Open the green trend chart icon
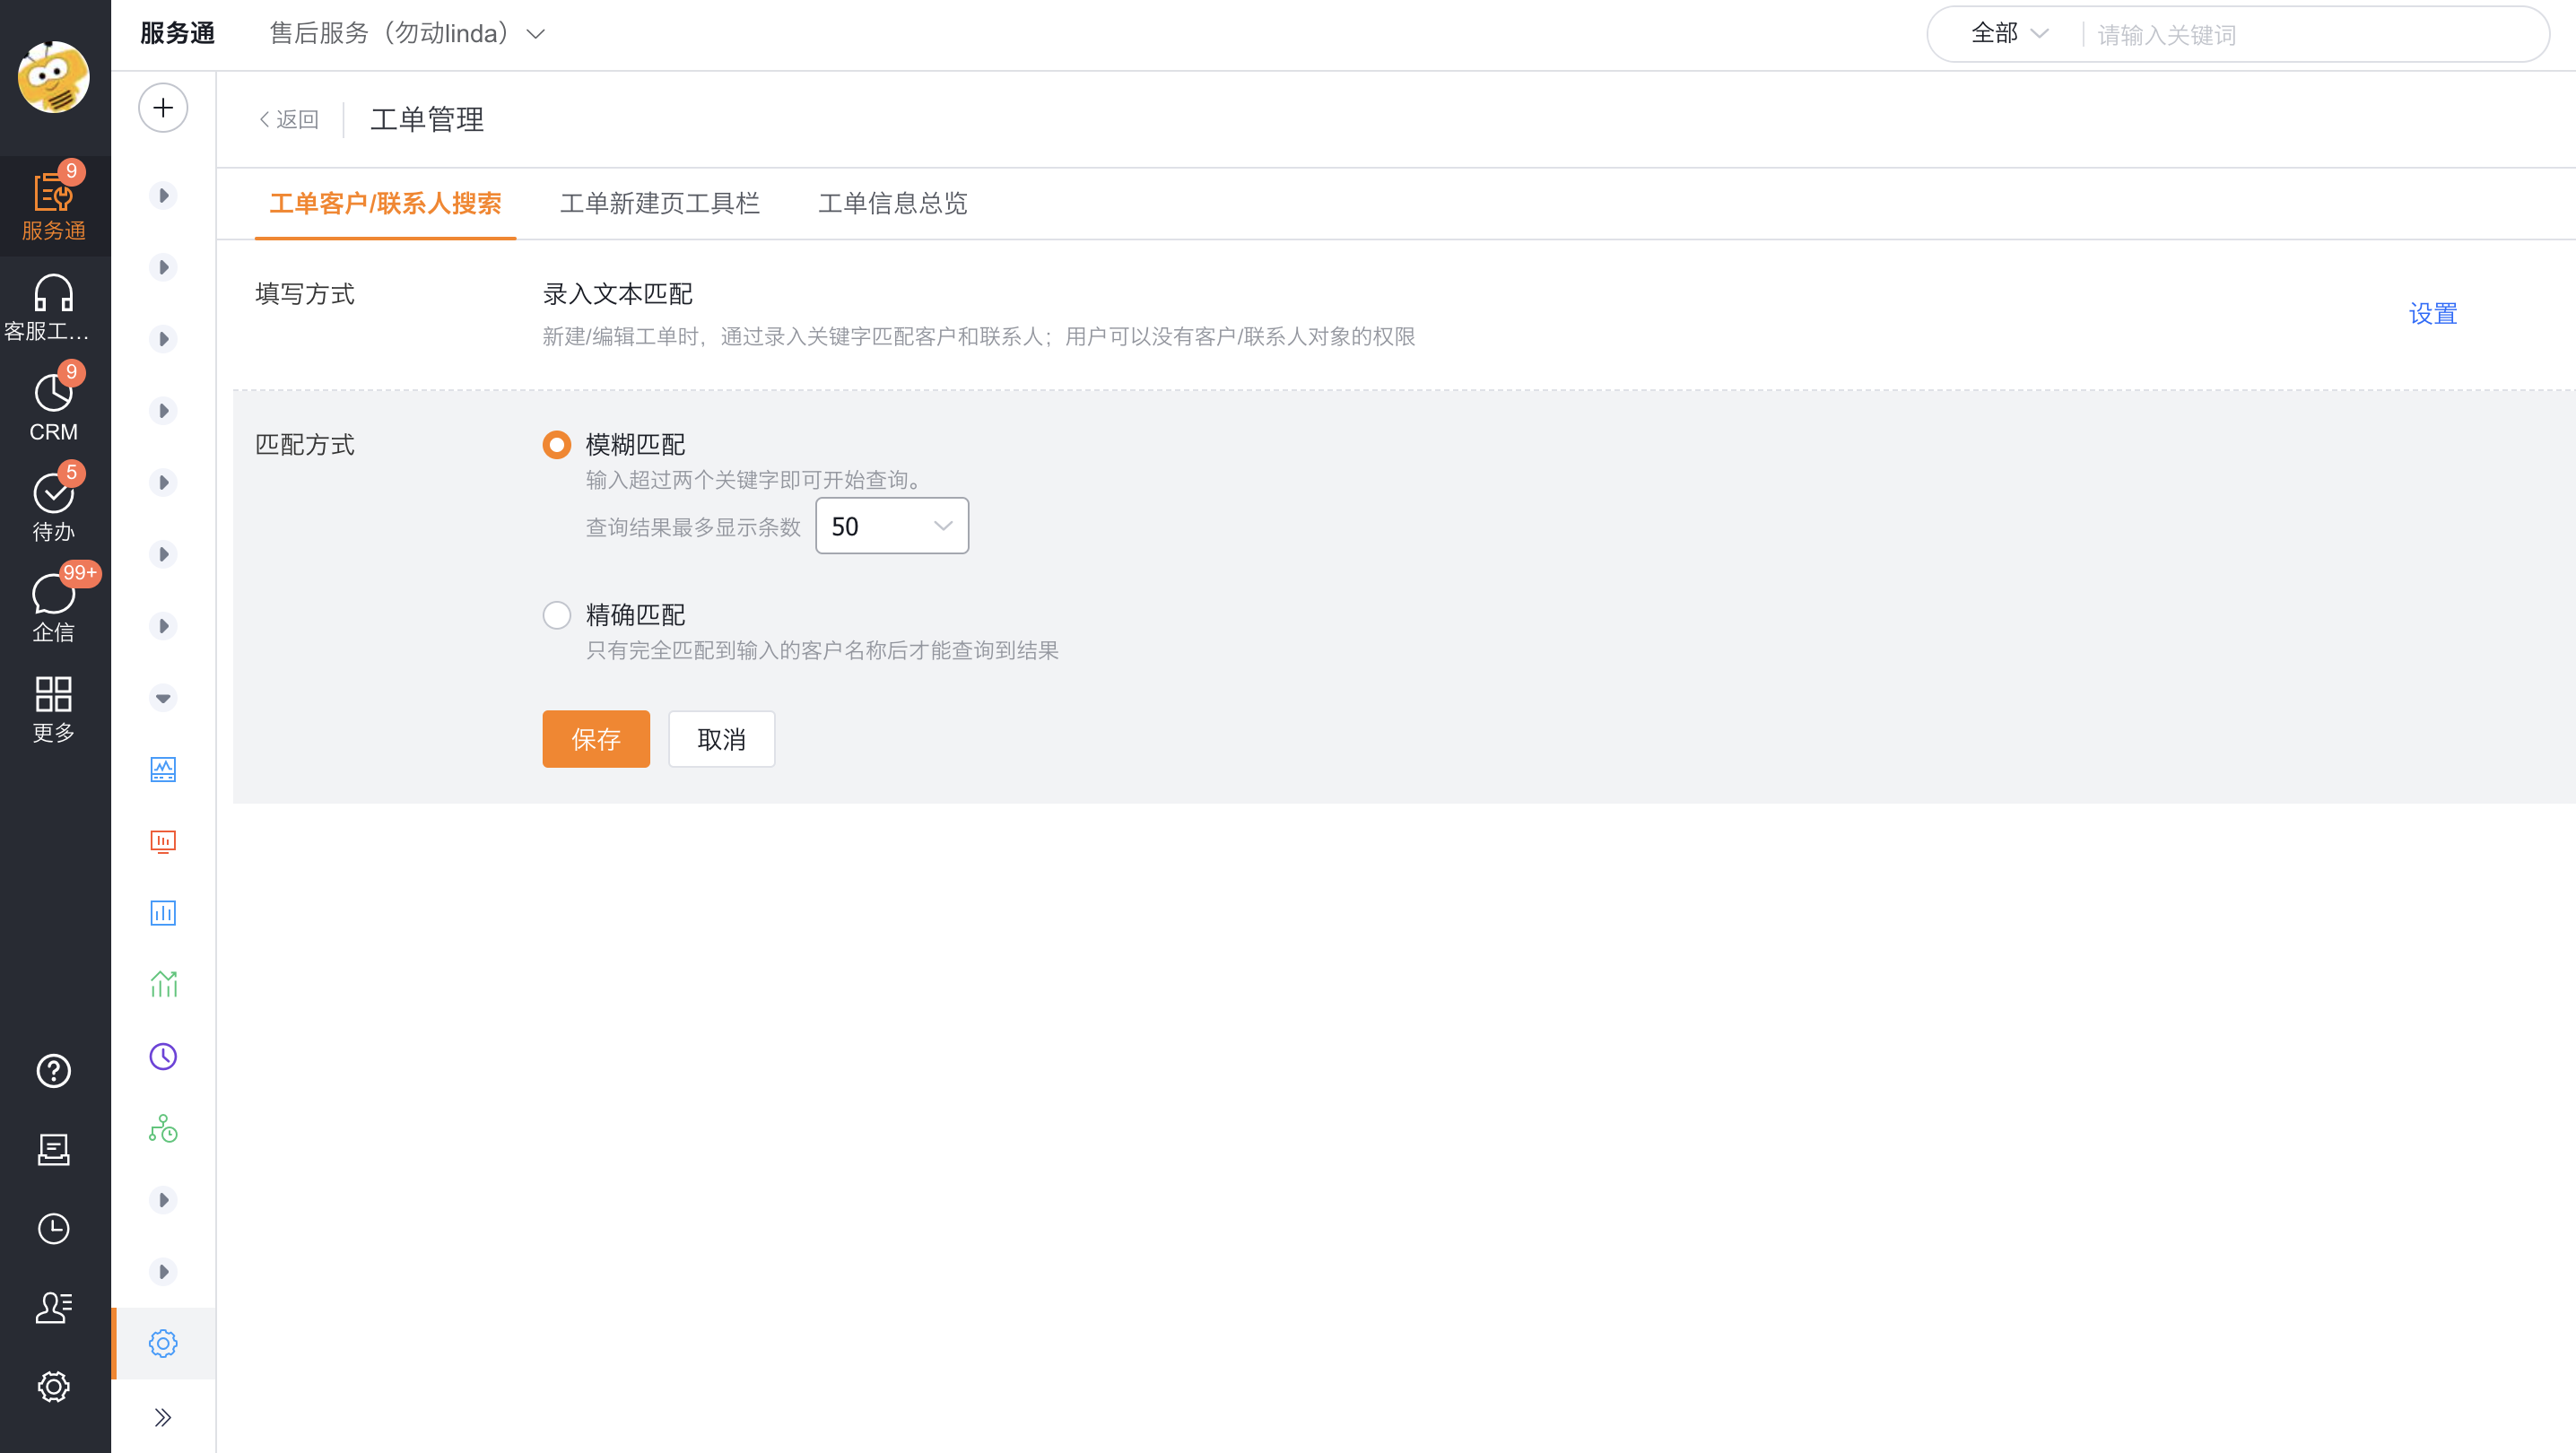The height and width of the screenshot is (1453, 2576). [163, 985]
